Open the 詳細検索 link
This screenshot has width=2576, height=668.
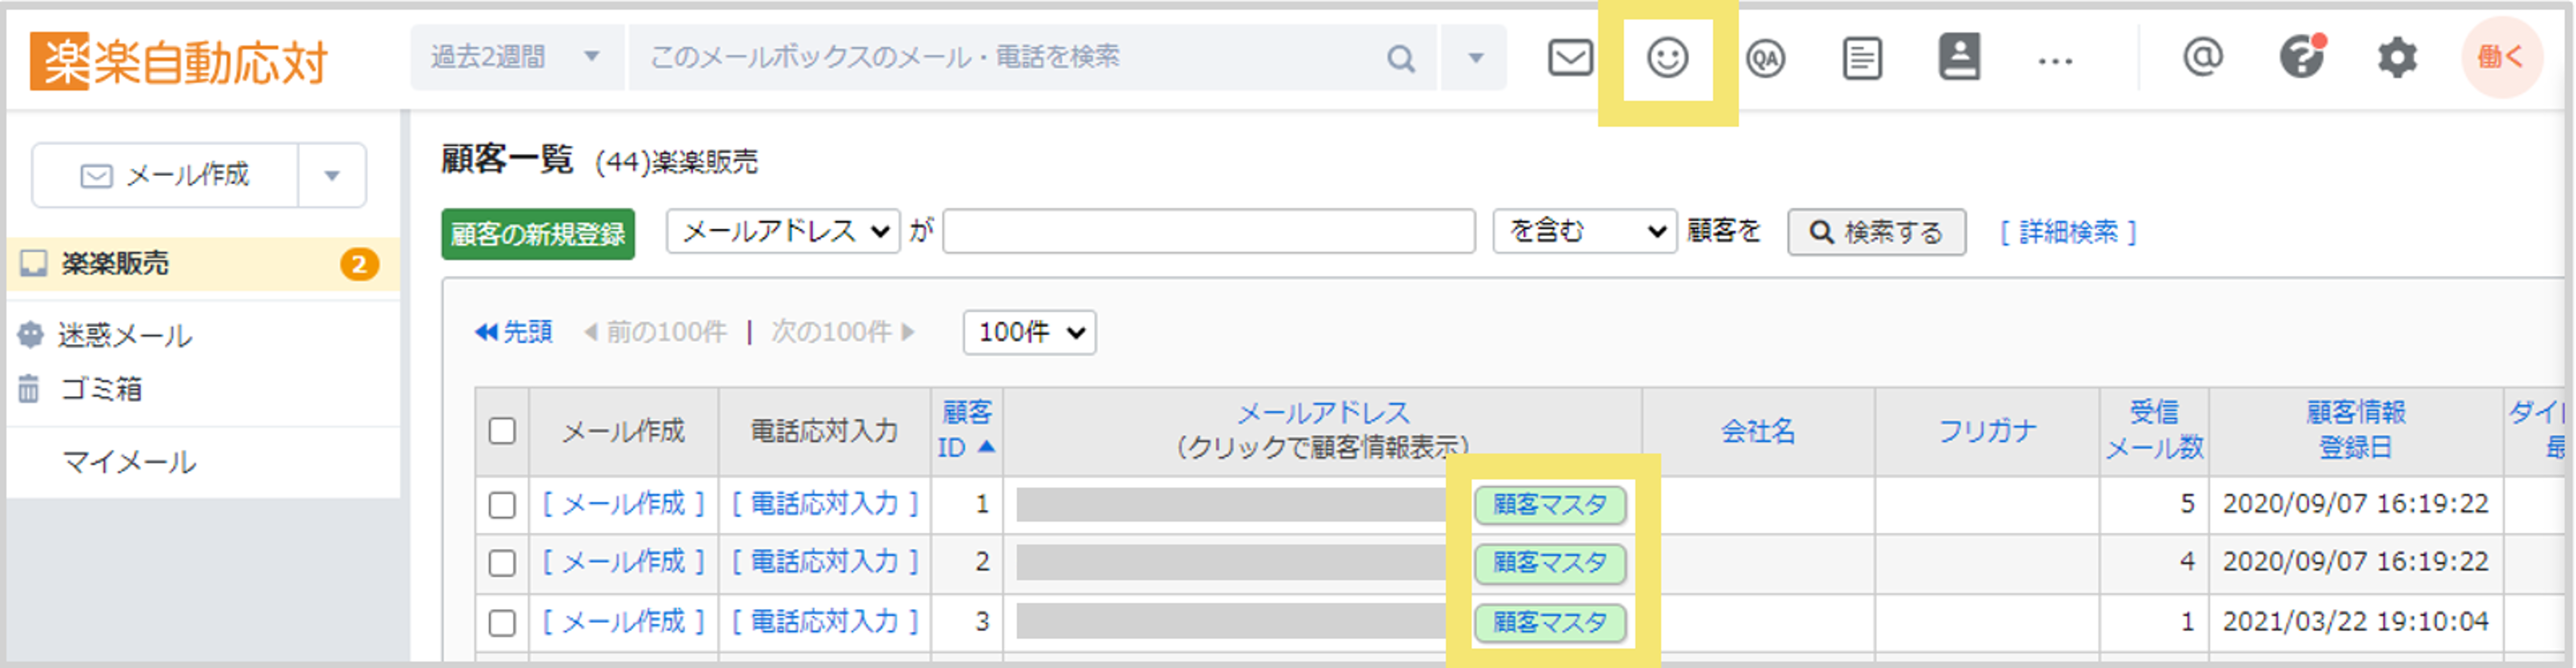[x=2068, y=232]
